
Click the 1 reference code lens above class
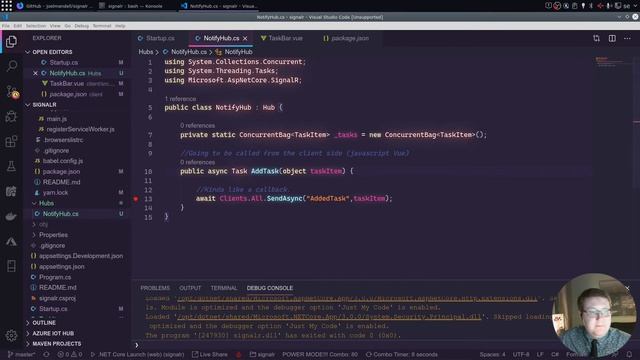[x=180, y=99]
